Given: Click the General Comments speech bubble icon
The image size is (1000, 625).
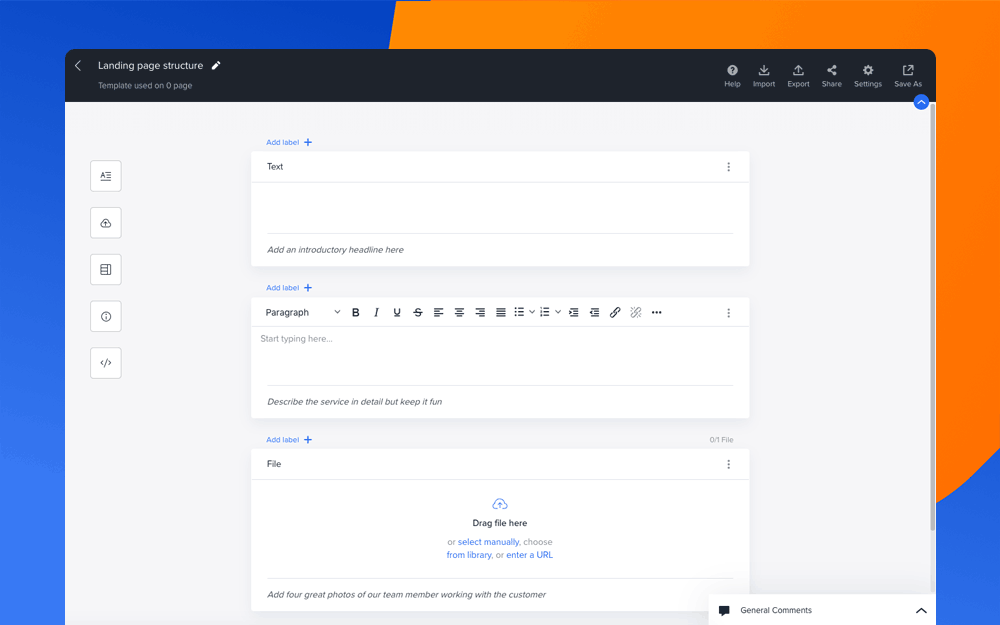Looking at the screenshot, I should 724,610.
